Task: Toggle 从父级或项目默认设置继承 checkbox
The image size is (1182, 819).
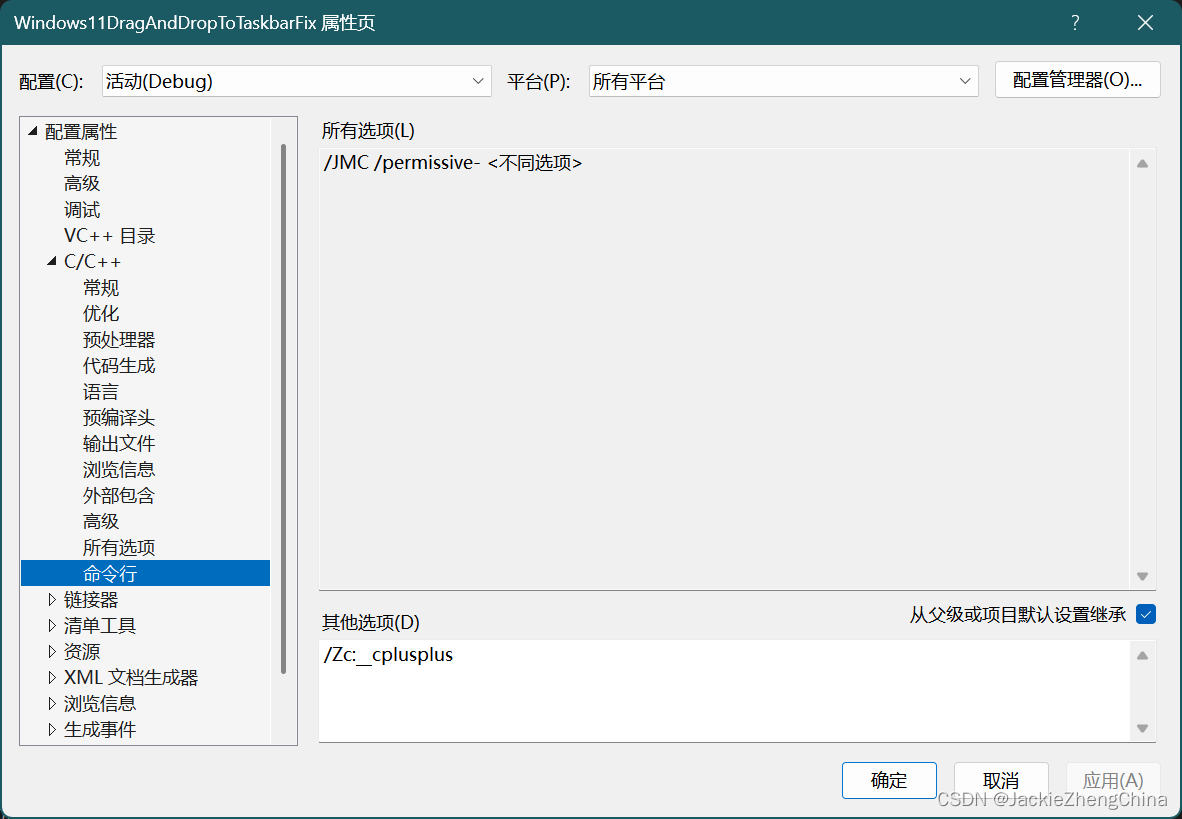Action: [x=1146, y=614]
